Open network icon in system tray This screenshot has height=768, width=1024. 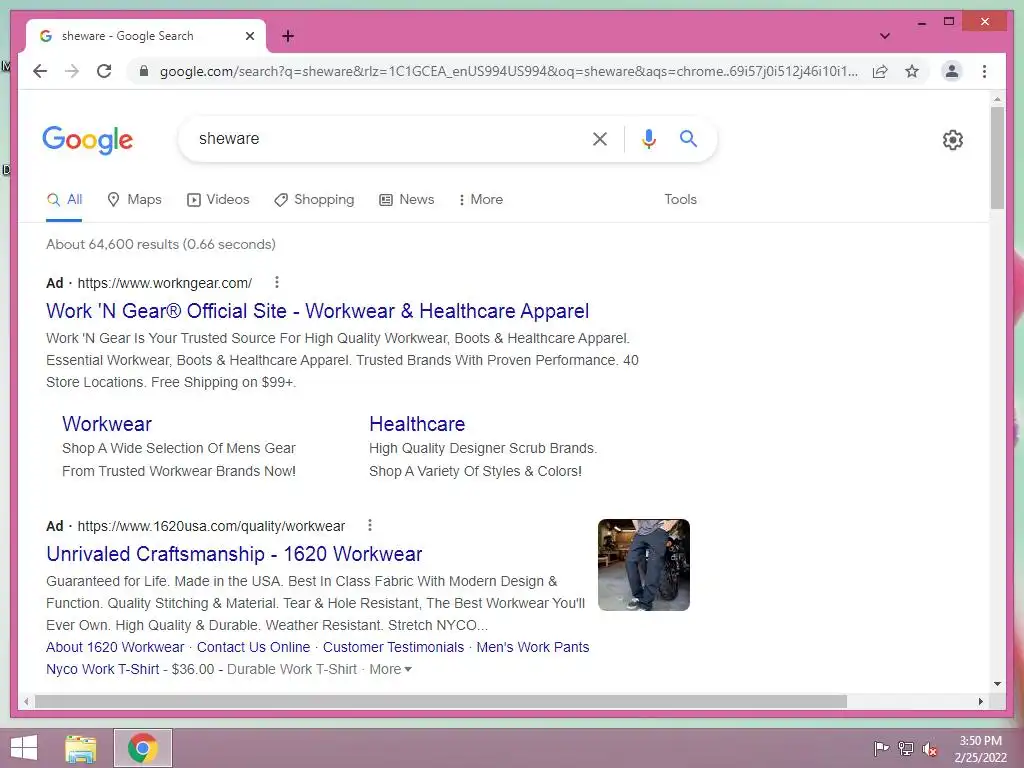pos(906,748)
